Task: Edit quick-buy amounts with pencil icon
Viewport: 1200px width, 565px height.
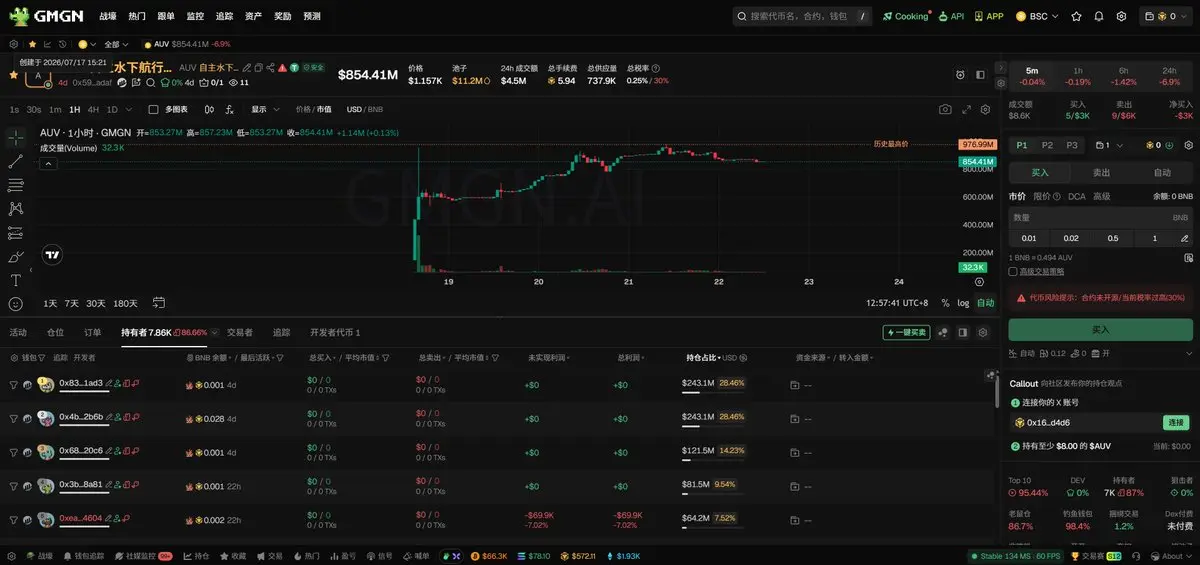Action: [1183, 238]
